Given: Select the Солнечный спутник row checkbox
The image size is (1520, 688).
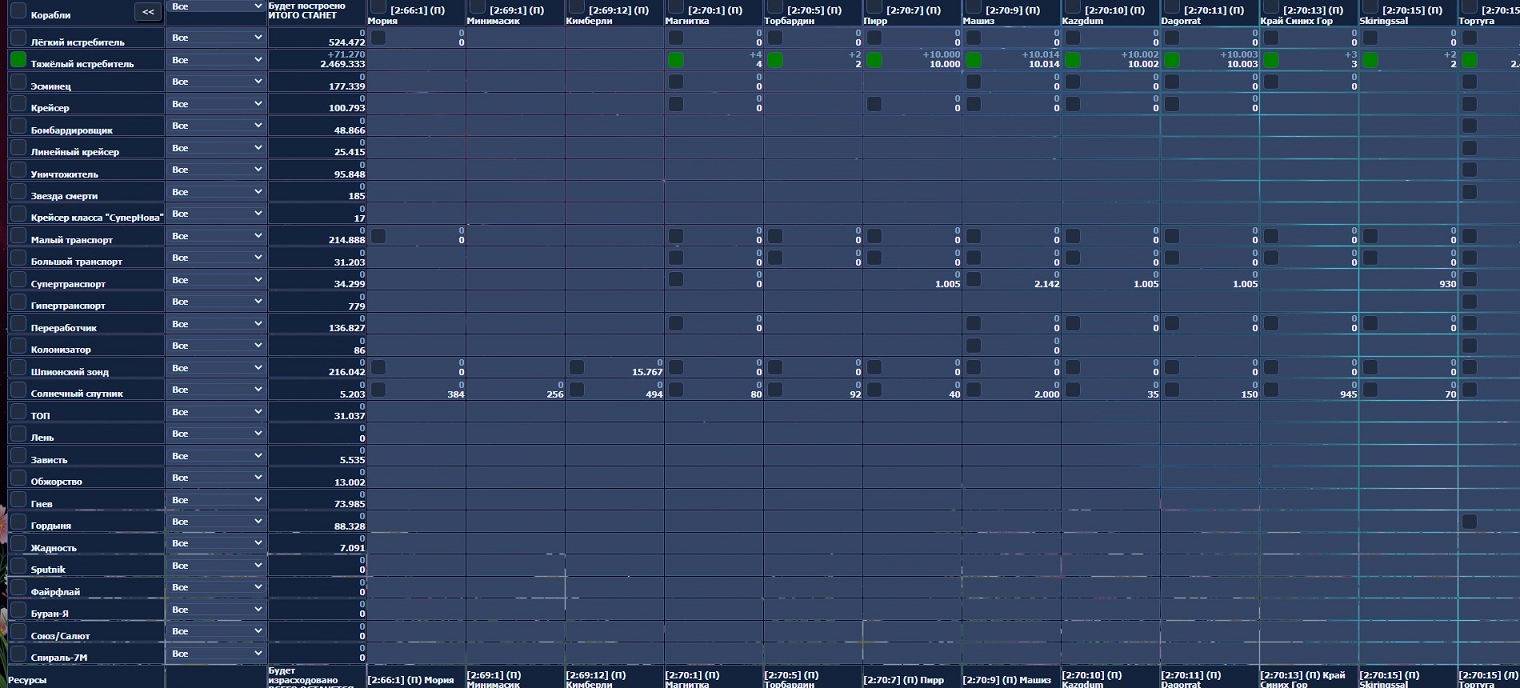Looking at the screenshot, I should click(x=18, y=390).
